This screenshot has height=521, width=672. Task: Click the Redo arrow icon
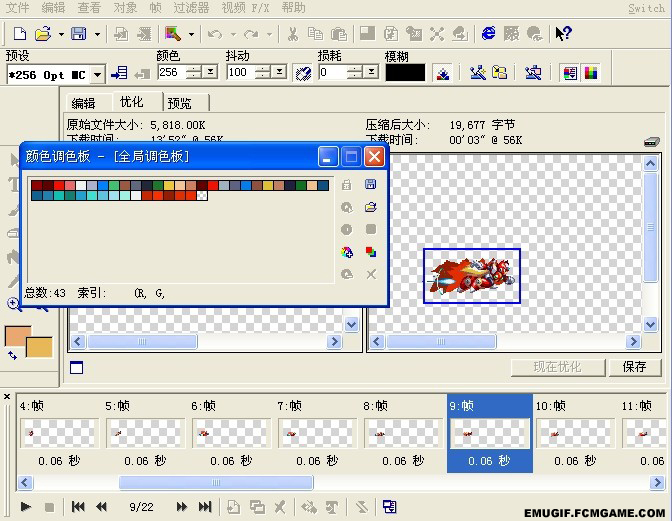[x=251, y=34]
